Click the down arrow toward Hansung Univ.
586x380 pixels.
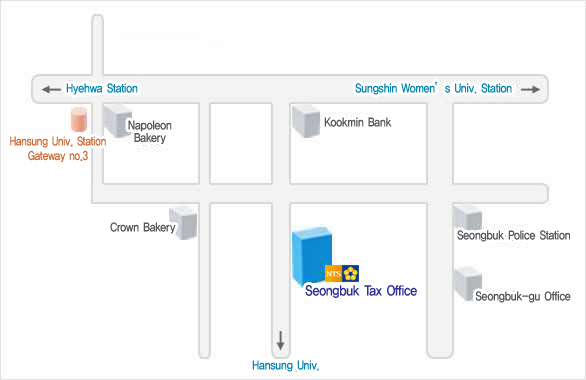[x=280, y=340]
